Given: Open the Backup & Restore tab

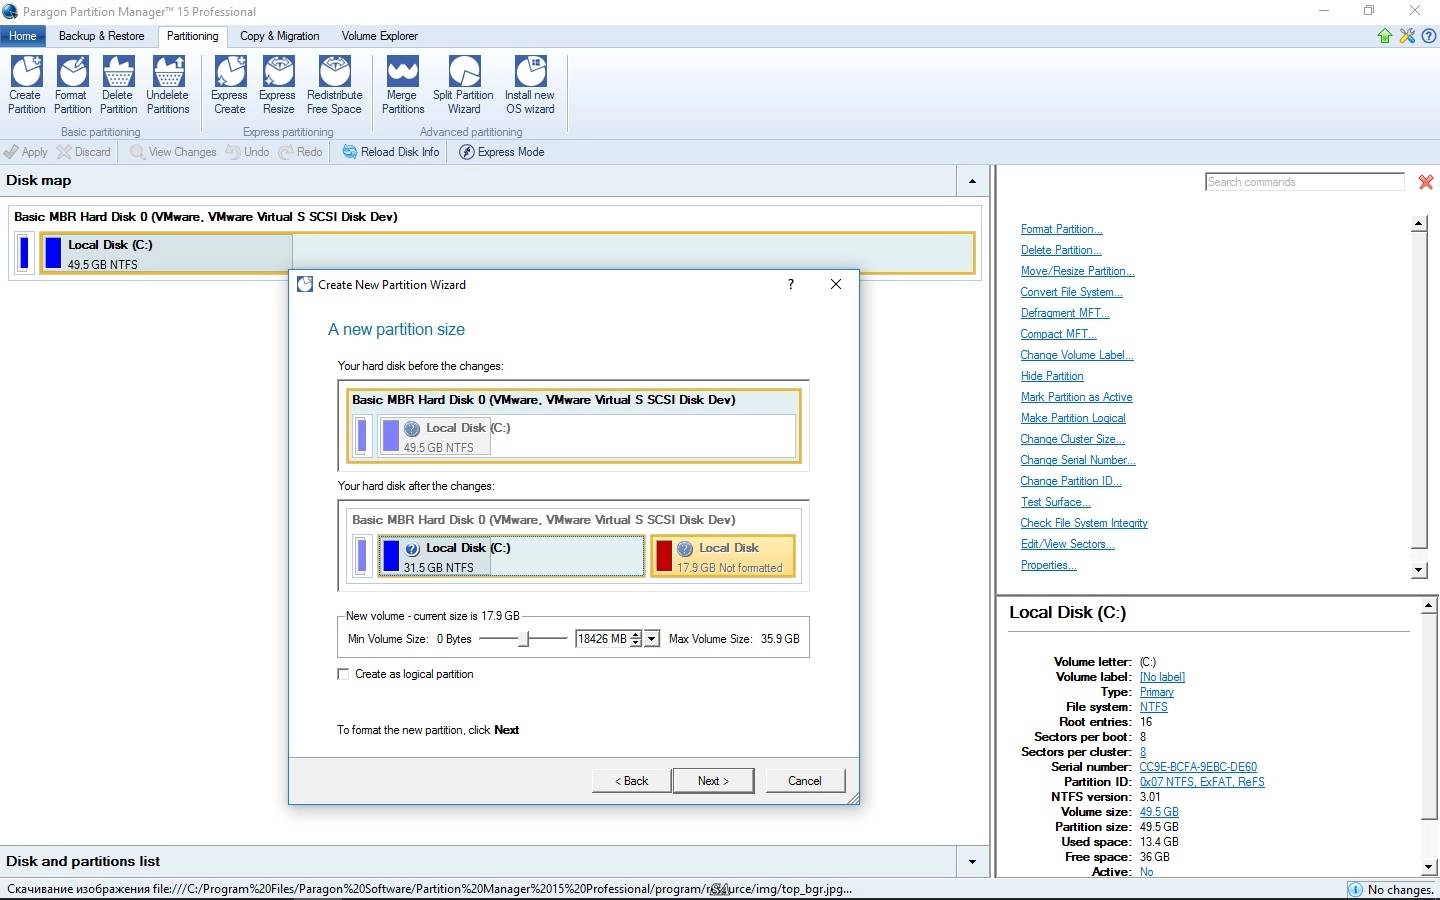Looking at the screenshot, I should (x=101, y=36).
